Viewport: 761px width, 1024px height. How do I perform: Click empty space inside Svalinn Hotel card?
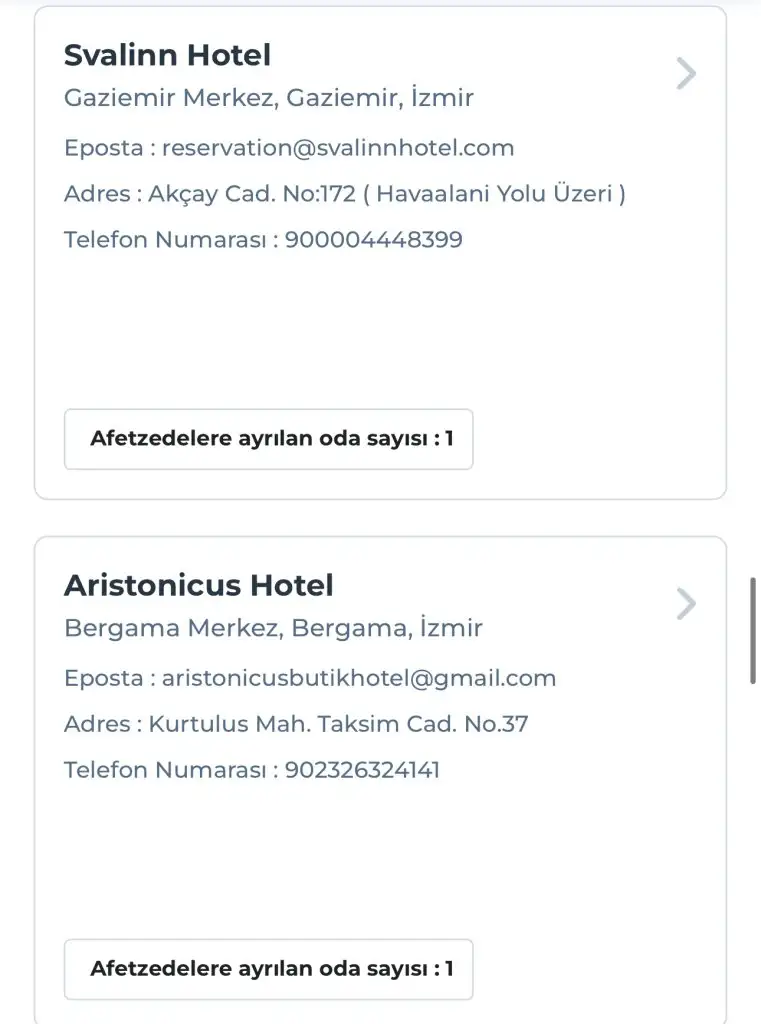[x=380, y=330]
